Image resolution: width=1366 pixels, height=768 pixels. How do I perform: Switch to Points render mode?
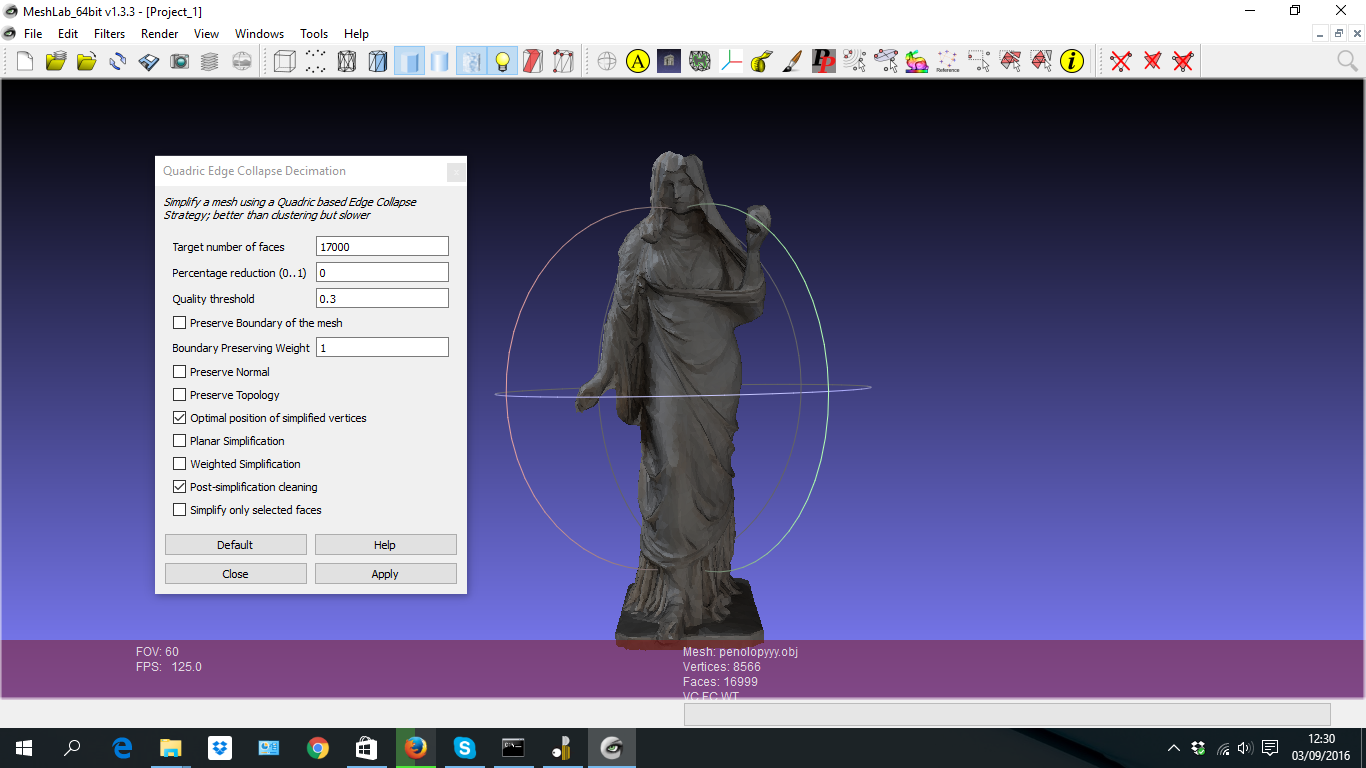click(315, 62)
